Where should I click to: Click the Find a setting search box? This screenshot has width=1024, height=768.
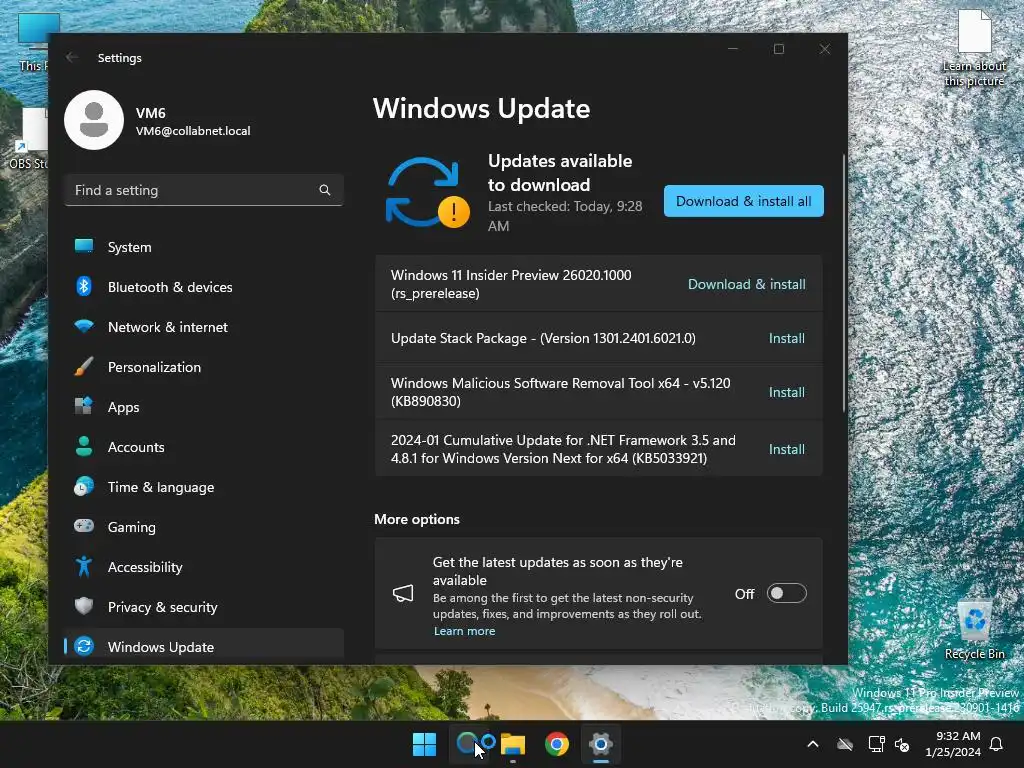click(x=204, y=190)
